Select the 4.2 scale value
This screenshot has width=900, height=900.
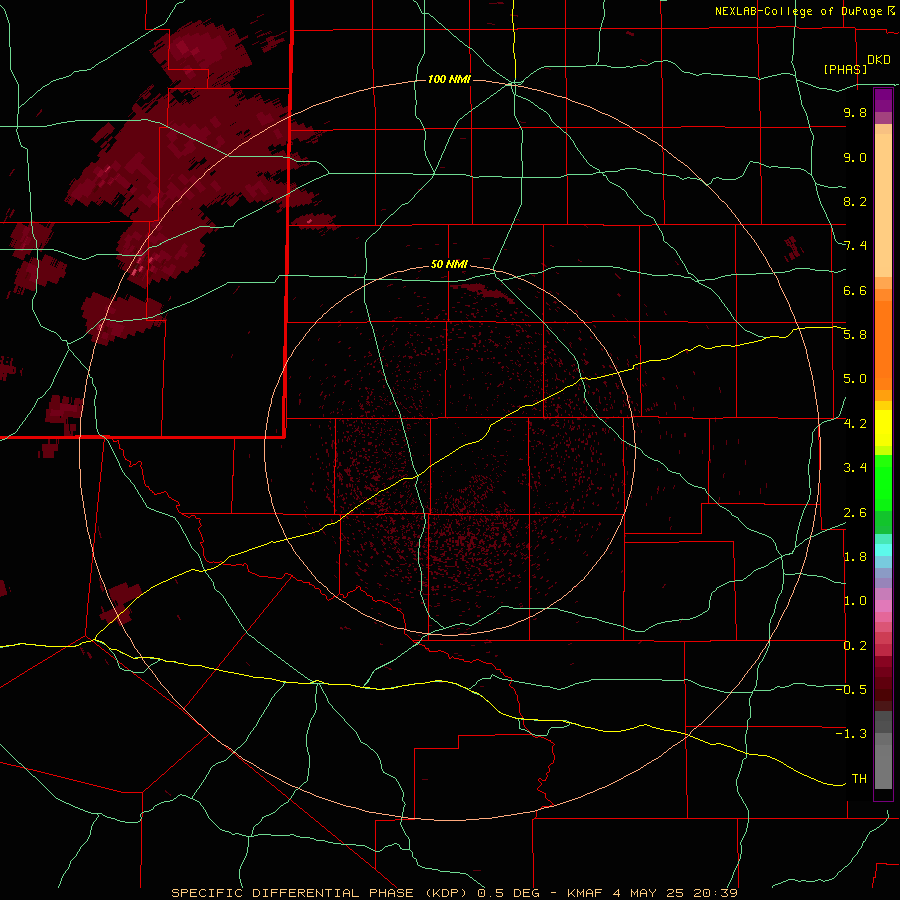(x=855, y=424)
